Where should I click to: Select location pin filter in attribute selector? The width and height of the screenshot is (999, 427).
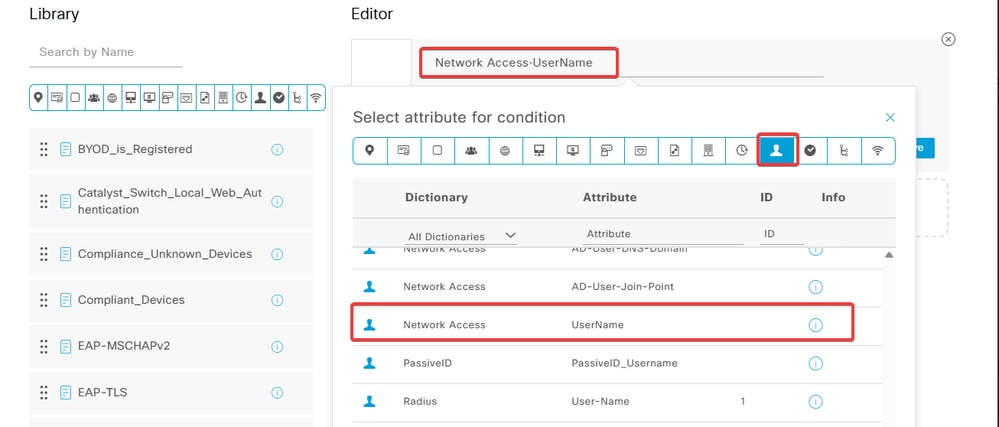coord(370,150)
